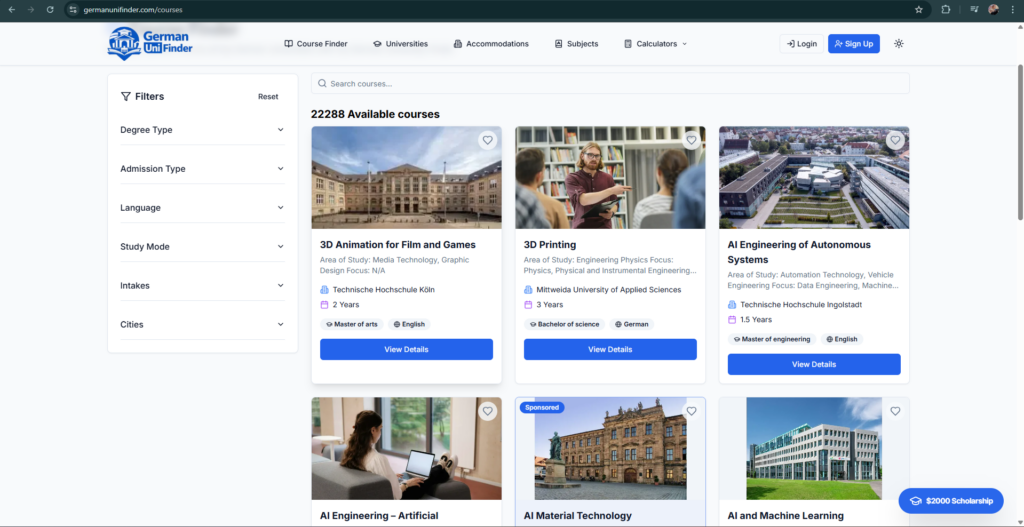Click the calendar icon beside 2 Years
Image resolution: width=1024 pixels, height=527 pixels.
pyautogui.click(x=324, y=305)
